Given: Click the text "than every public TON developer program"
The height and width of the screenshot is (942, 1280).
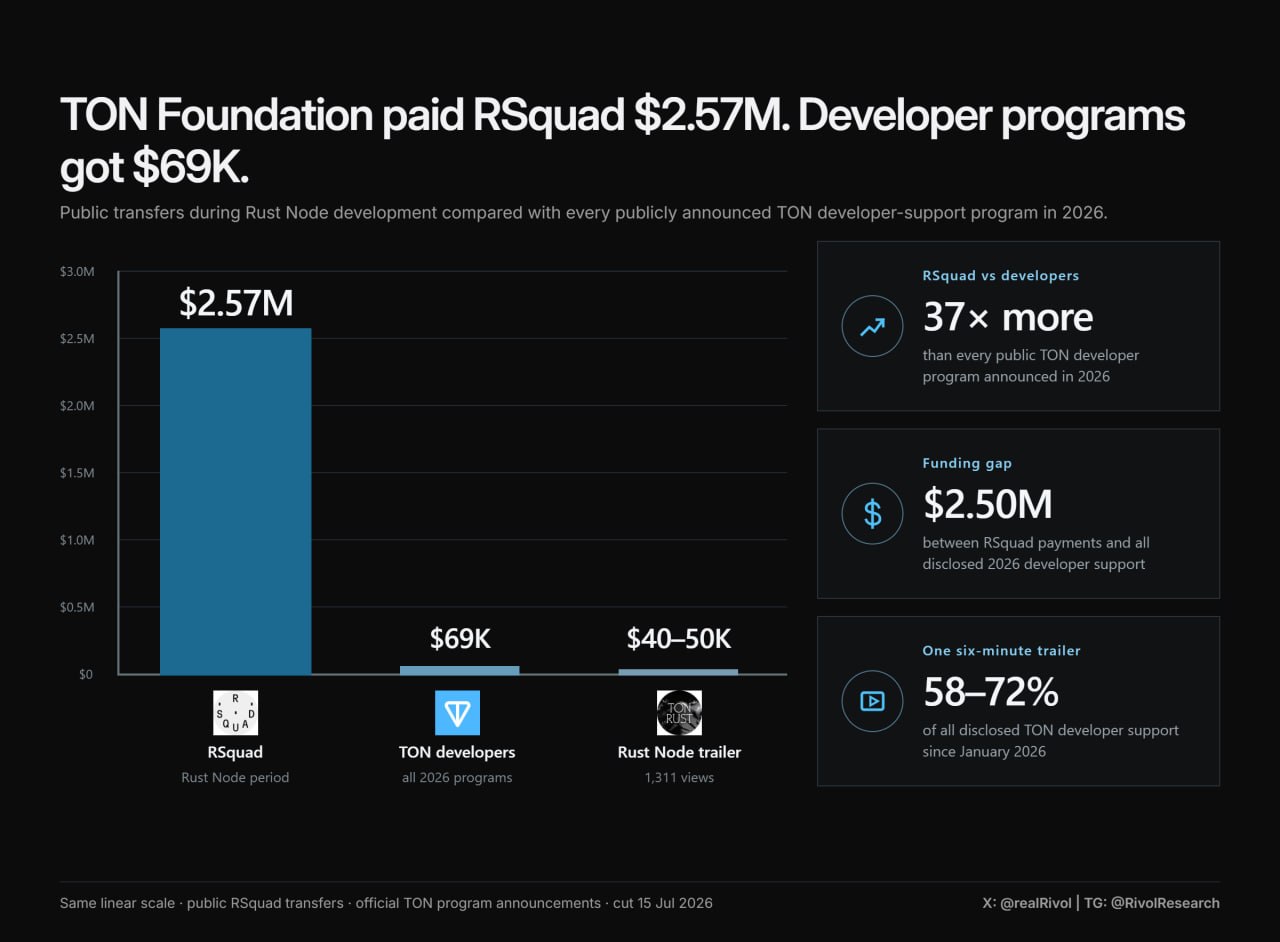Looking at the screenshot, I should pos(1031,366).
